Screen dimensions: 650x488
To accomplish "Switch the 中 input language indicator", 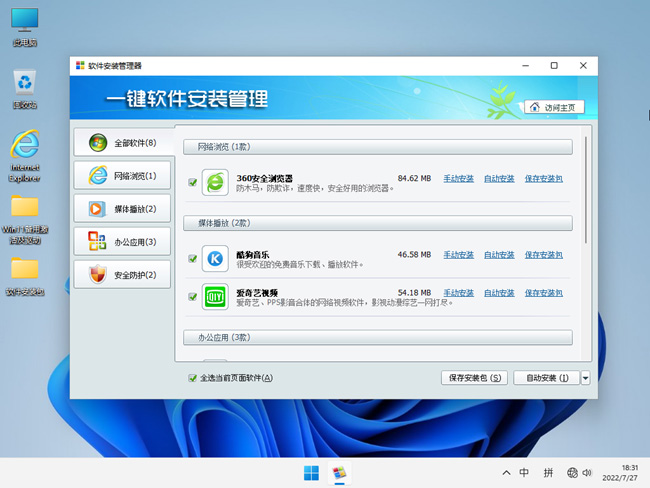I will point(524,473).
